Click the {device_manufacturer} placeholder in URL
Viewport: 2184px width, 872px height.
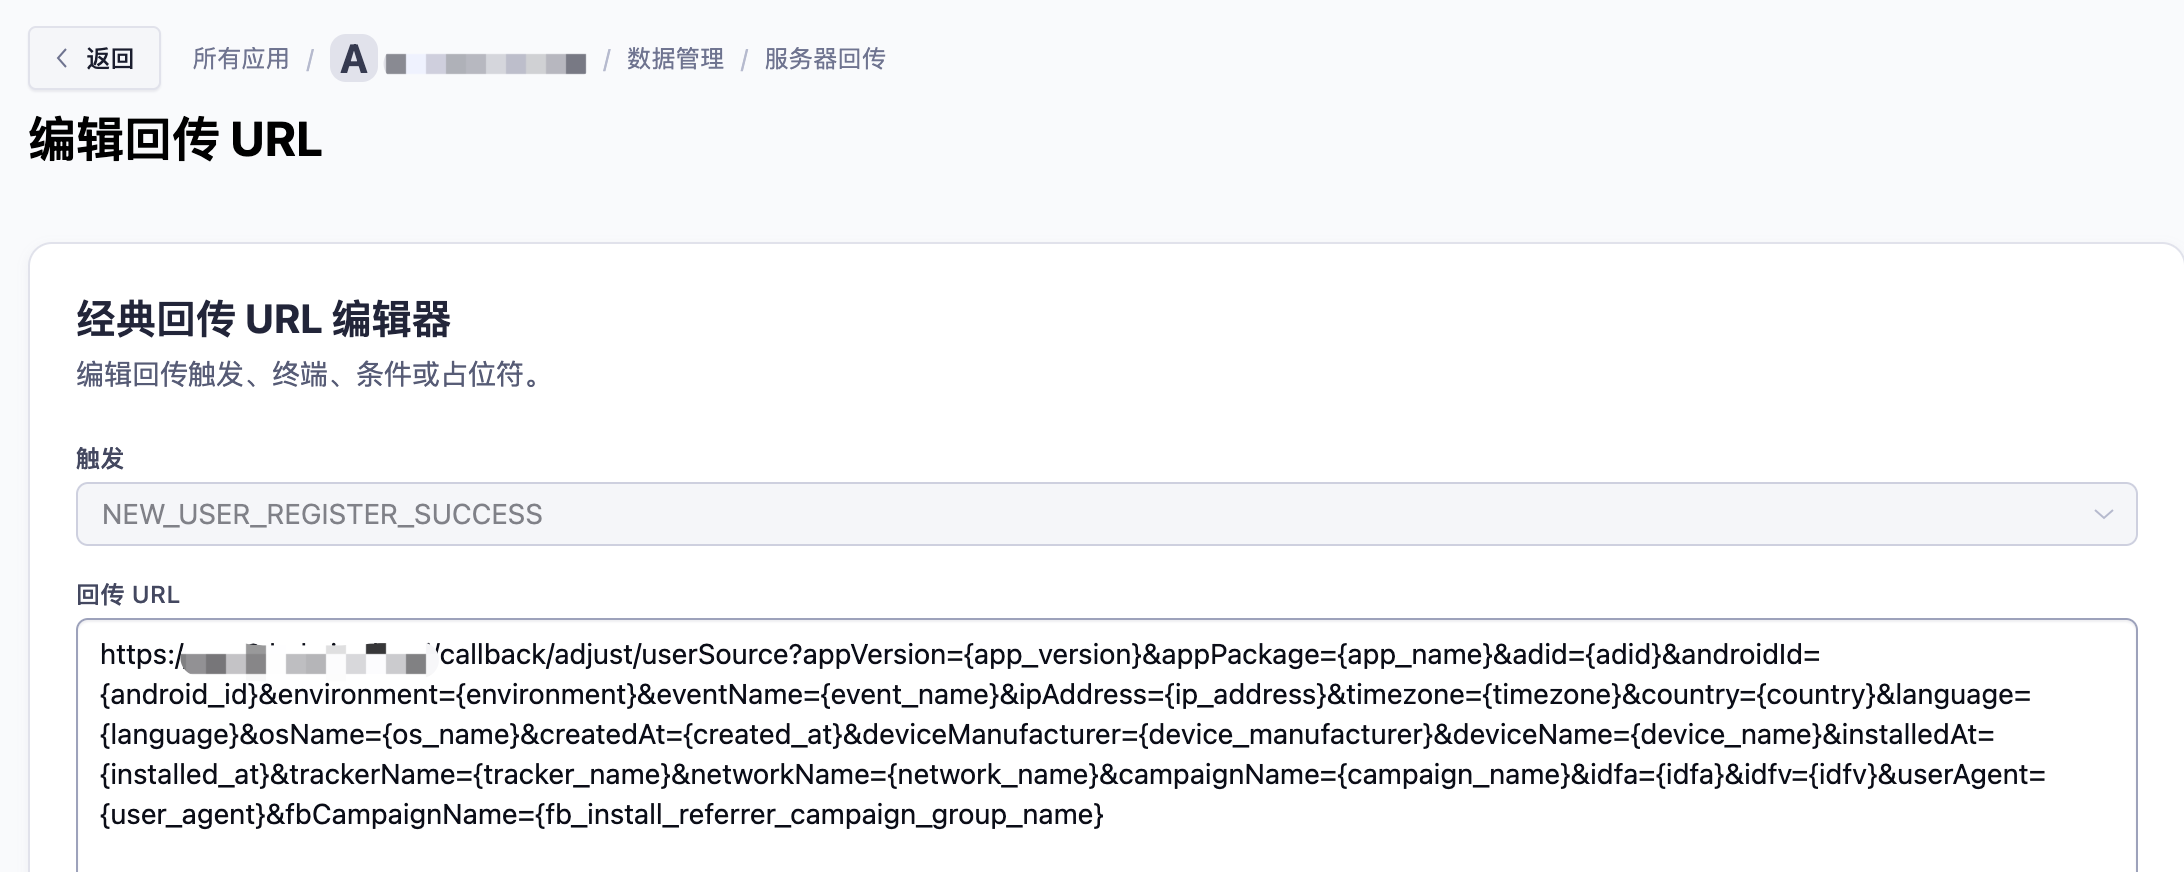click(1286, 735)
